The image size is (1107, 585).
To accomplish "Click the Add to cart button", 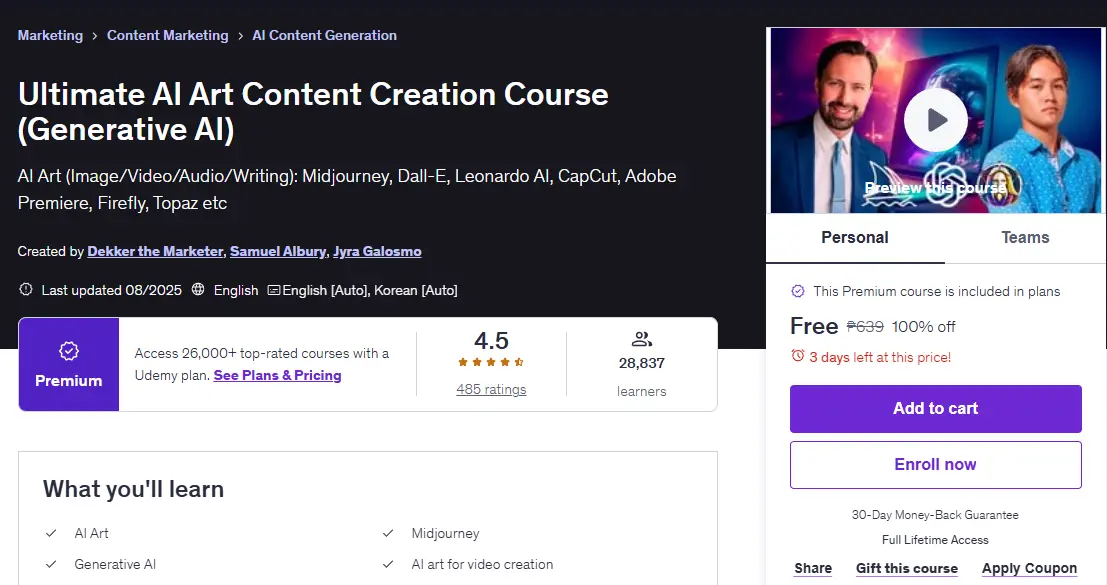I will [x=935, y=409].
